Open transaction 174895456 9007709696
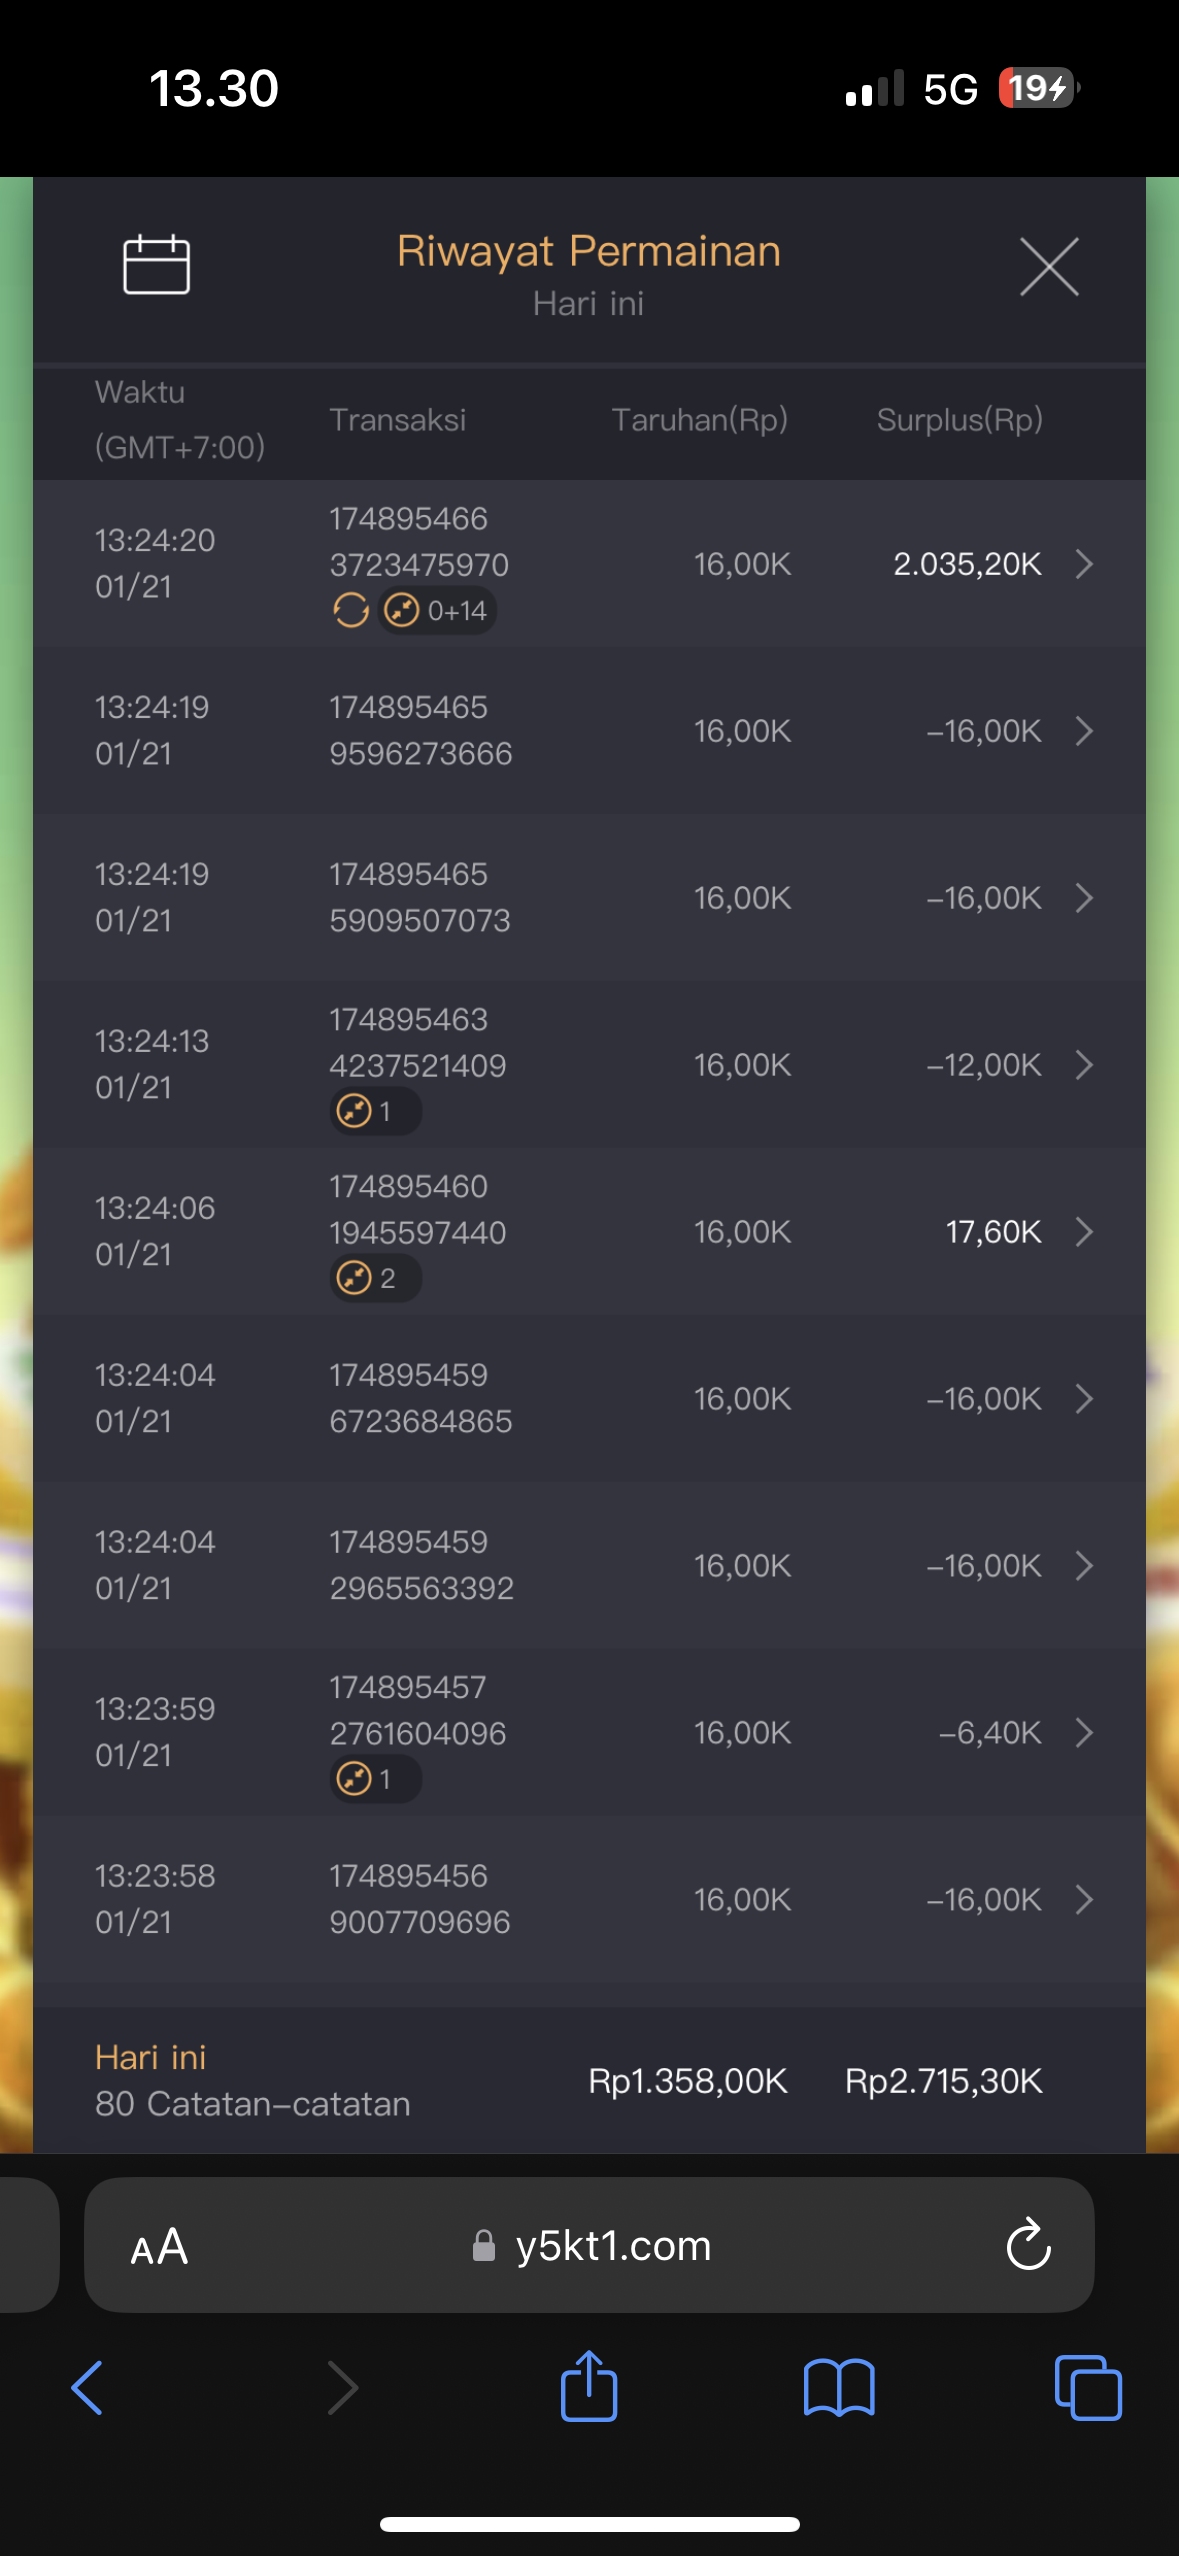The width and height of the screenshot is (1179, 2556). click(x=420, y=1899)
